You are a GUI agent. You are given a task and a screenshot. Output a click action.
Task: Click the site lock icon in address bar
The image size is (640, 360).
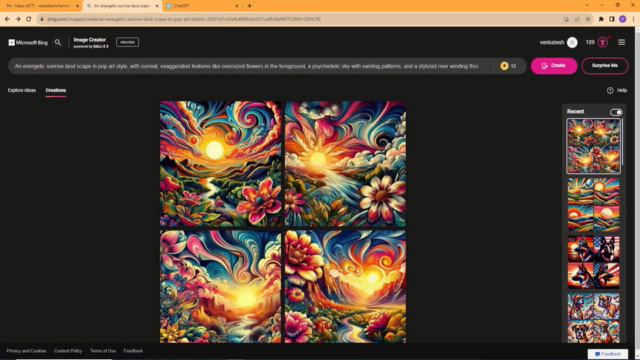pos(42,19)
